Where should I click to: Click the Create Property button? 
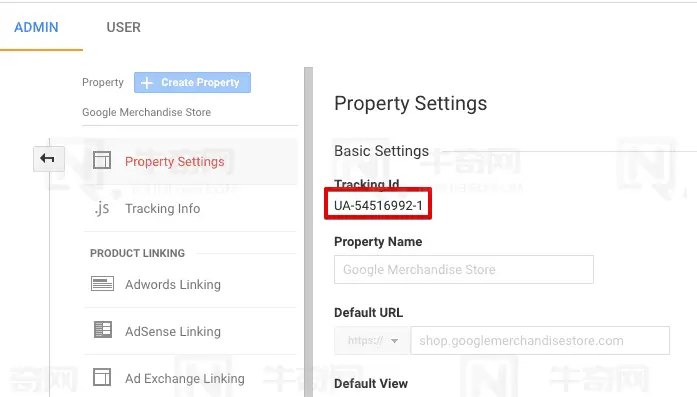coord(192,83)
